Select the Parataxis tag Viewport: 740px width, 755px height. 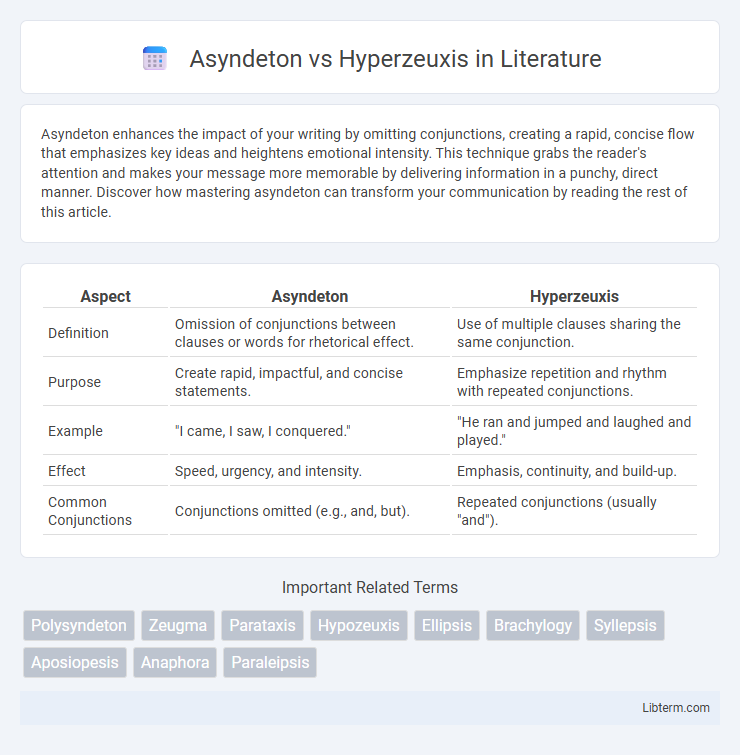click(x=262, y=625)
